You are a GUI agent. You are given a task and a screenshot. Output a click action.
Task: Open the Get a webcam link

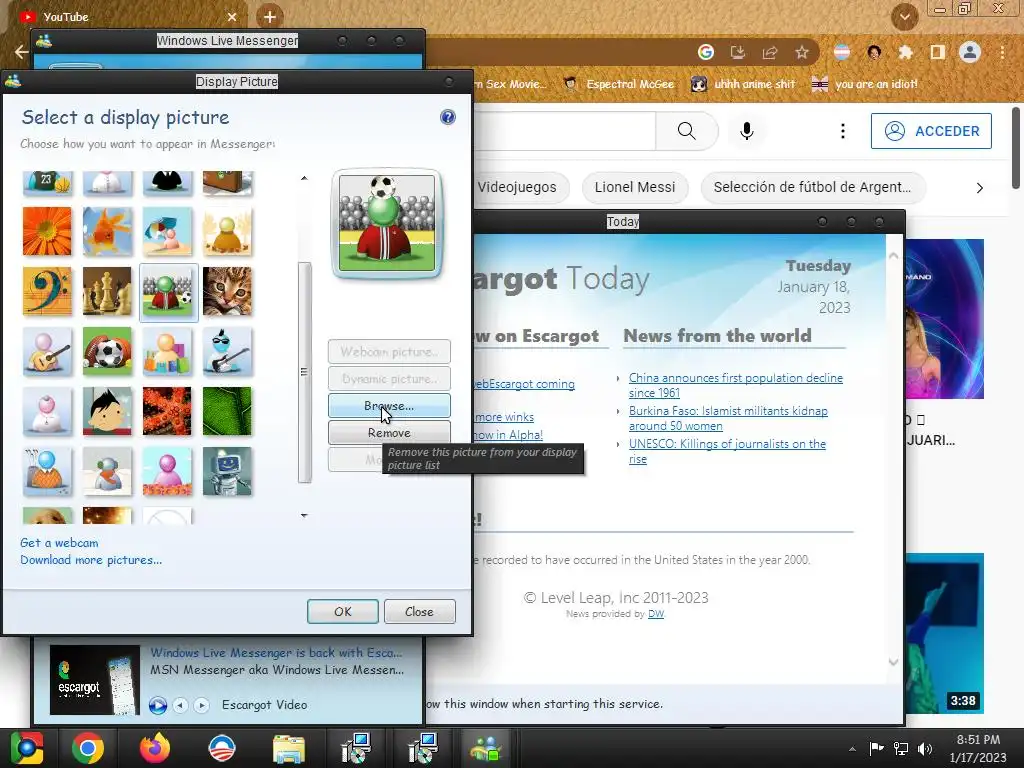click(x=59, y=543)
